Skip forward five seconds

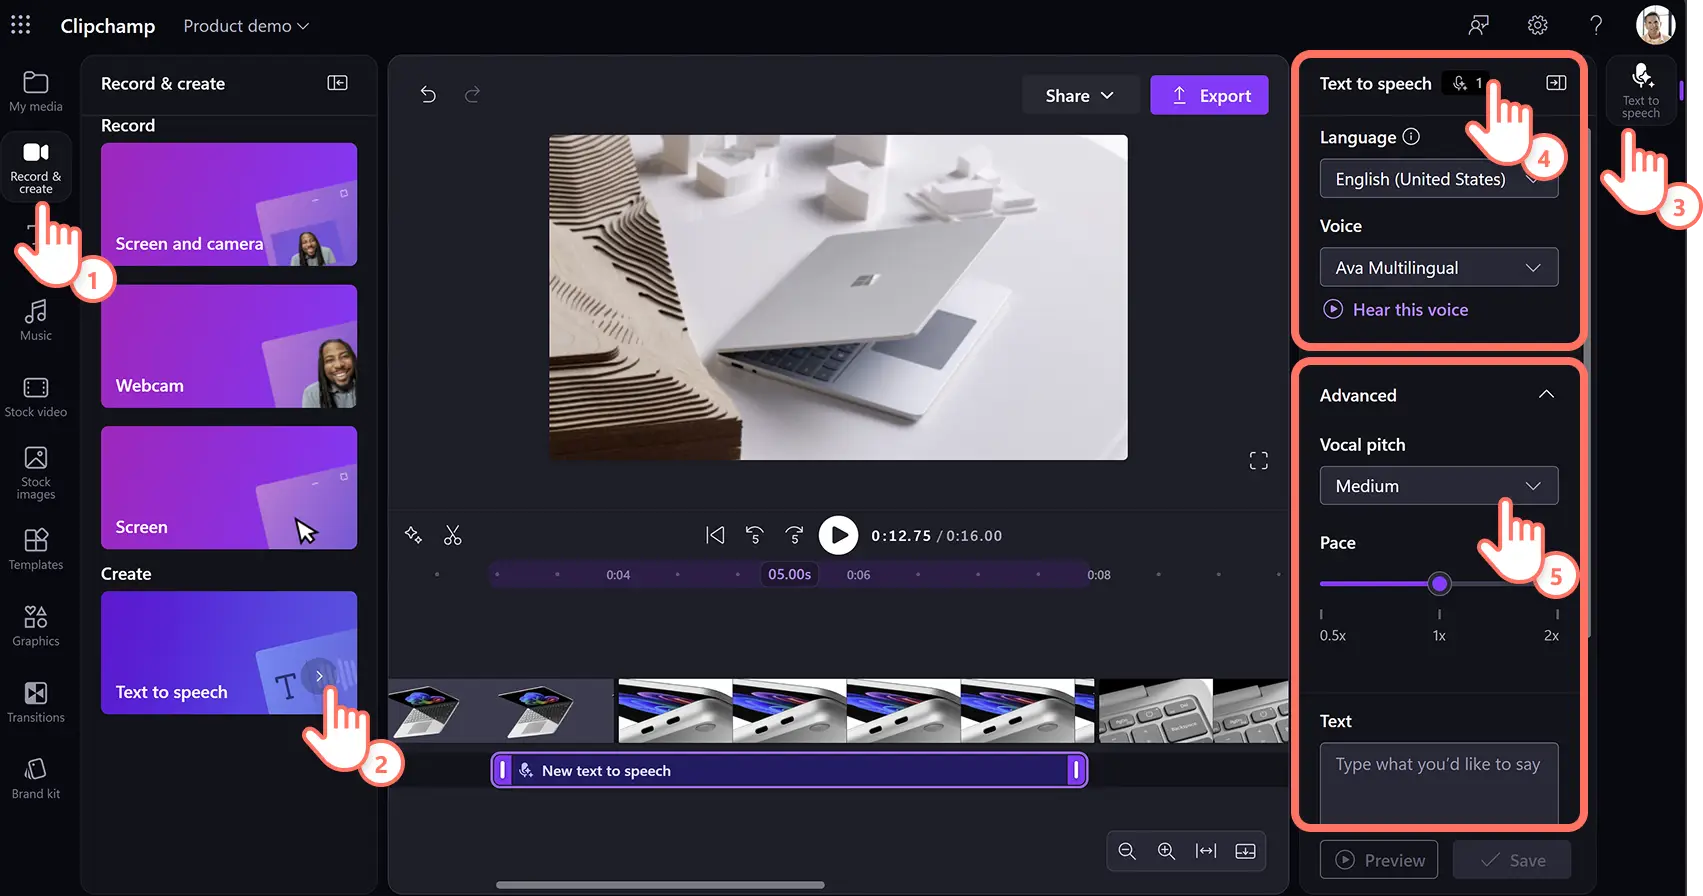click(x=795, y=535)
